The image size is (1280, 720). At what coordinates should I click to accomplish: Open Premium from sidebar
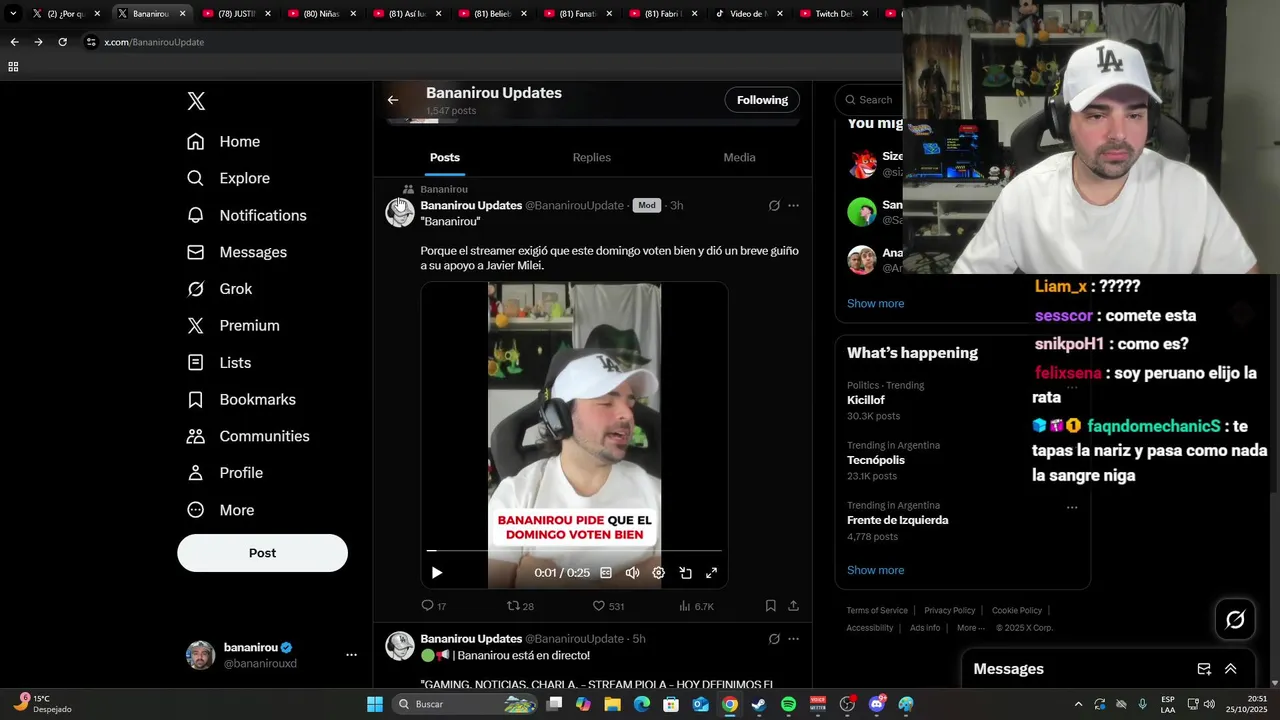coord(234,326)
